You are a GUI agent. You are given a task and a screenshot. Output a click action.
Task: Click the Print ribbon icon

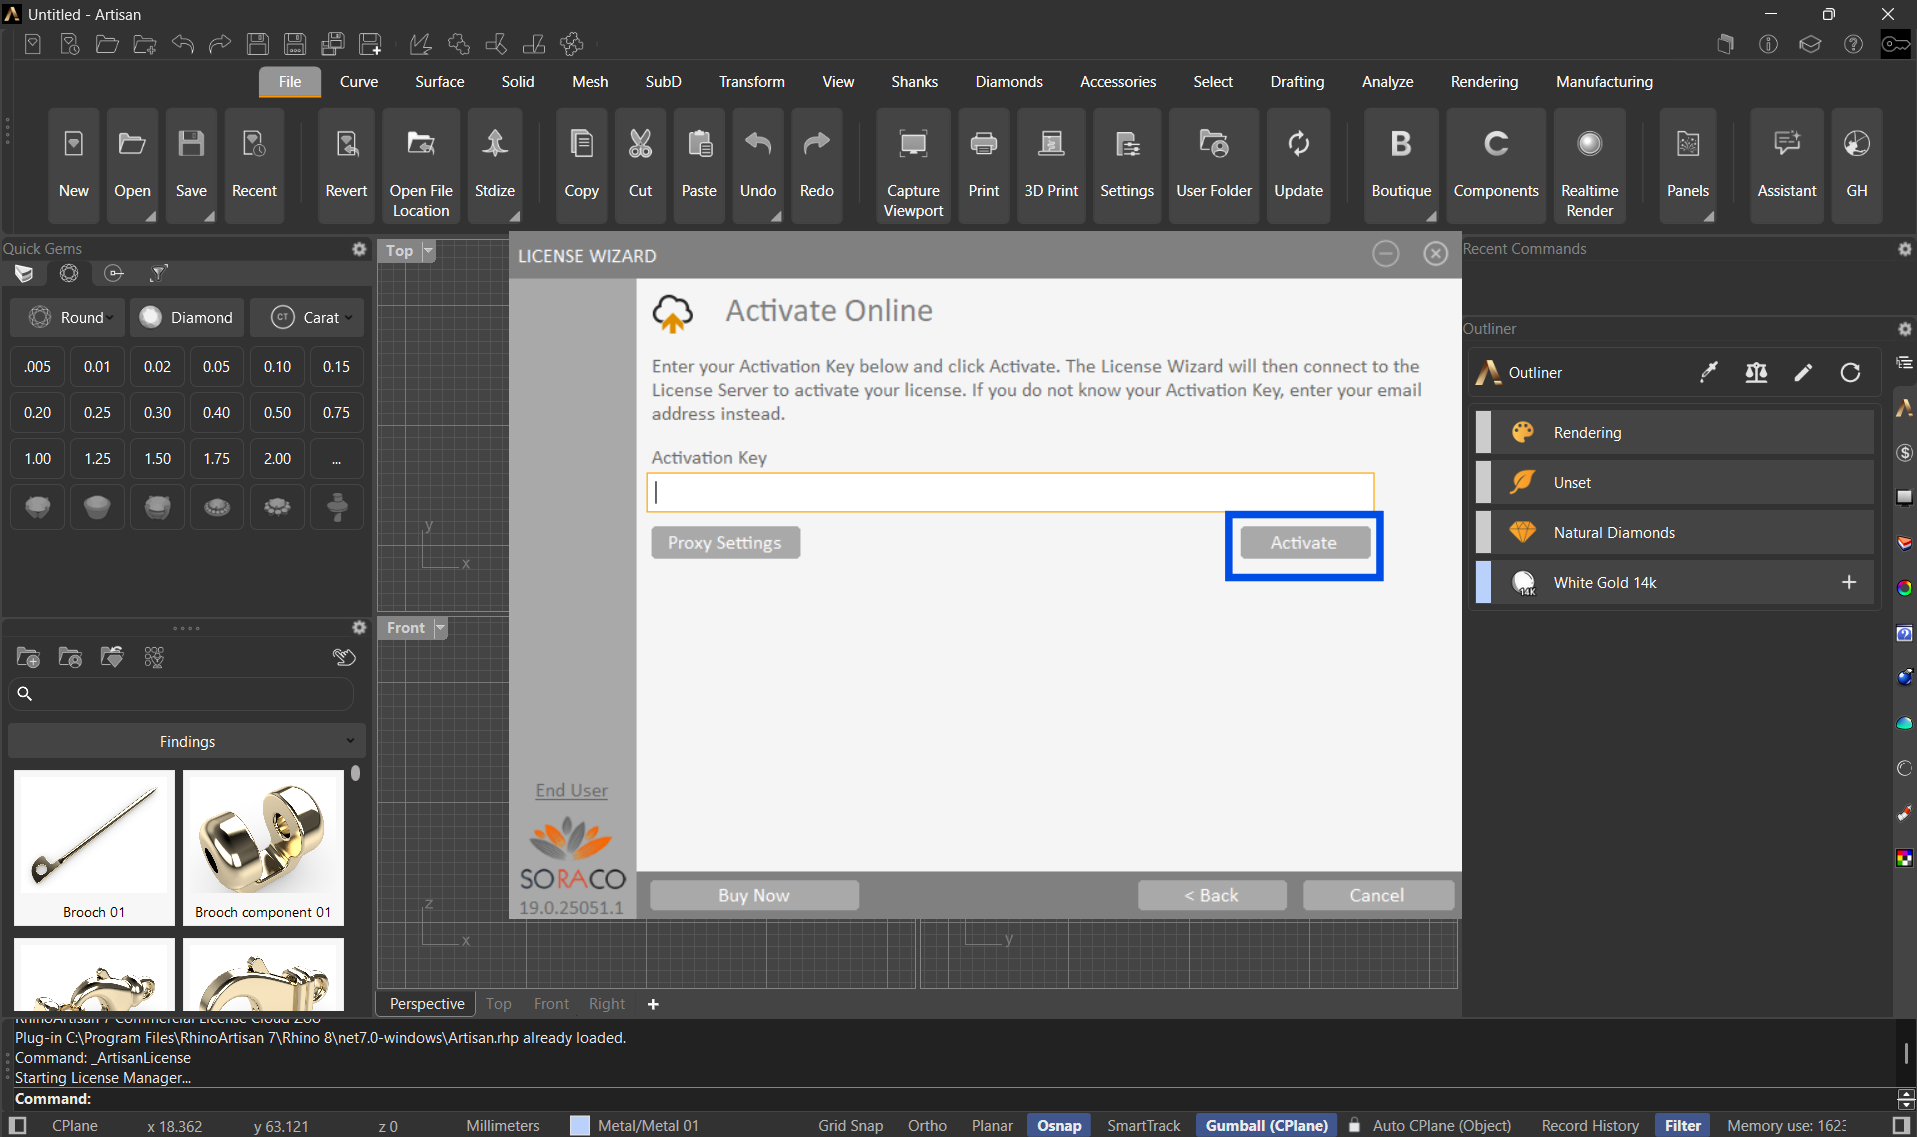[984, 164]
